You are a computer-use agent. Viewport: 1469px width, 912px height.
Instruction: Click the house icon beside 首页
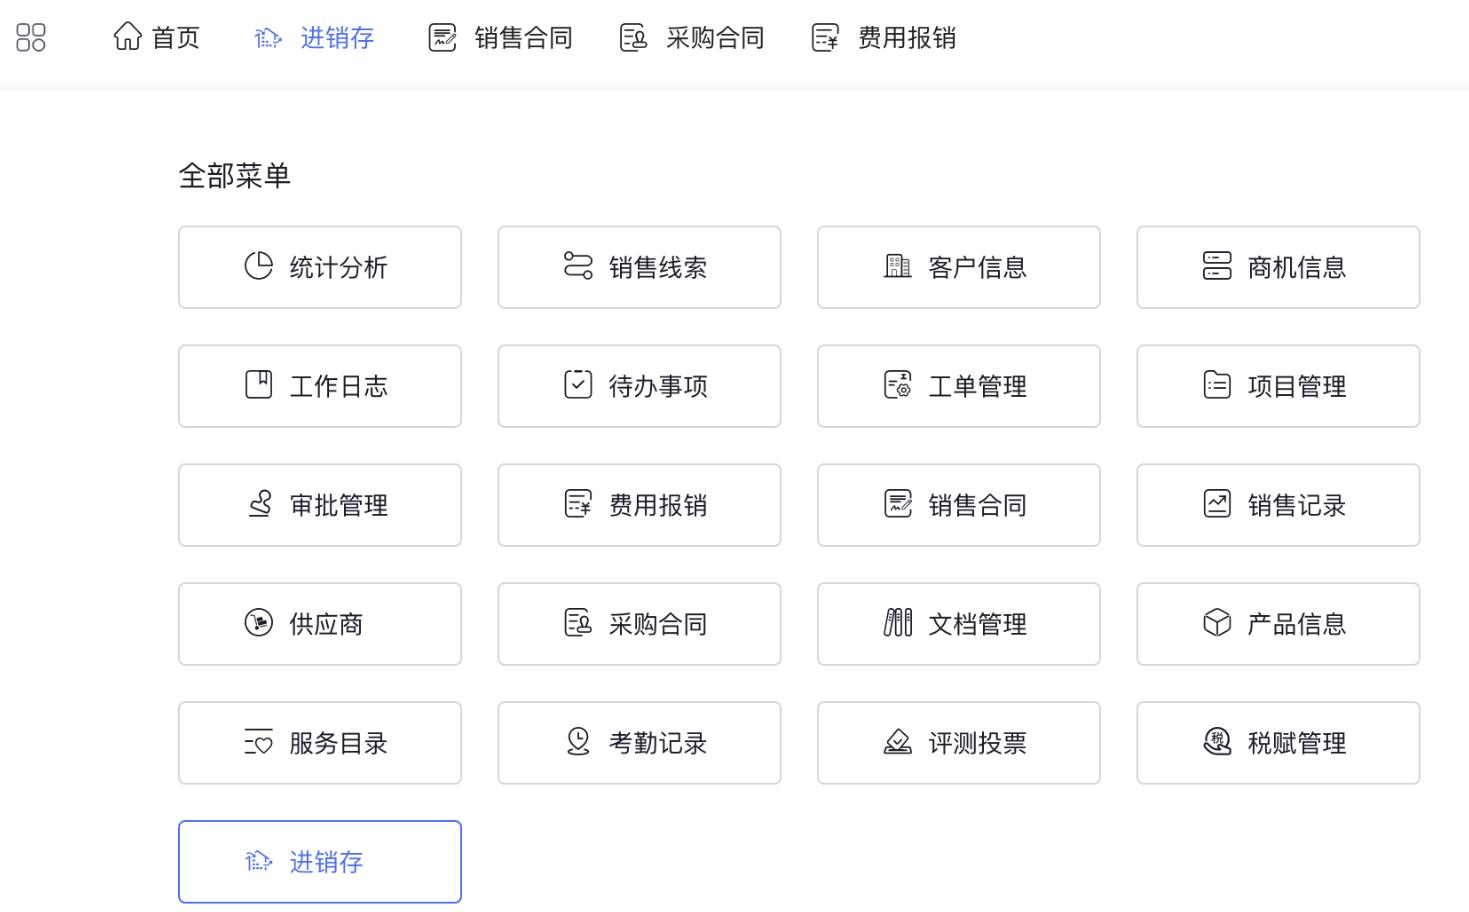pos(128,37)
